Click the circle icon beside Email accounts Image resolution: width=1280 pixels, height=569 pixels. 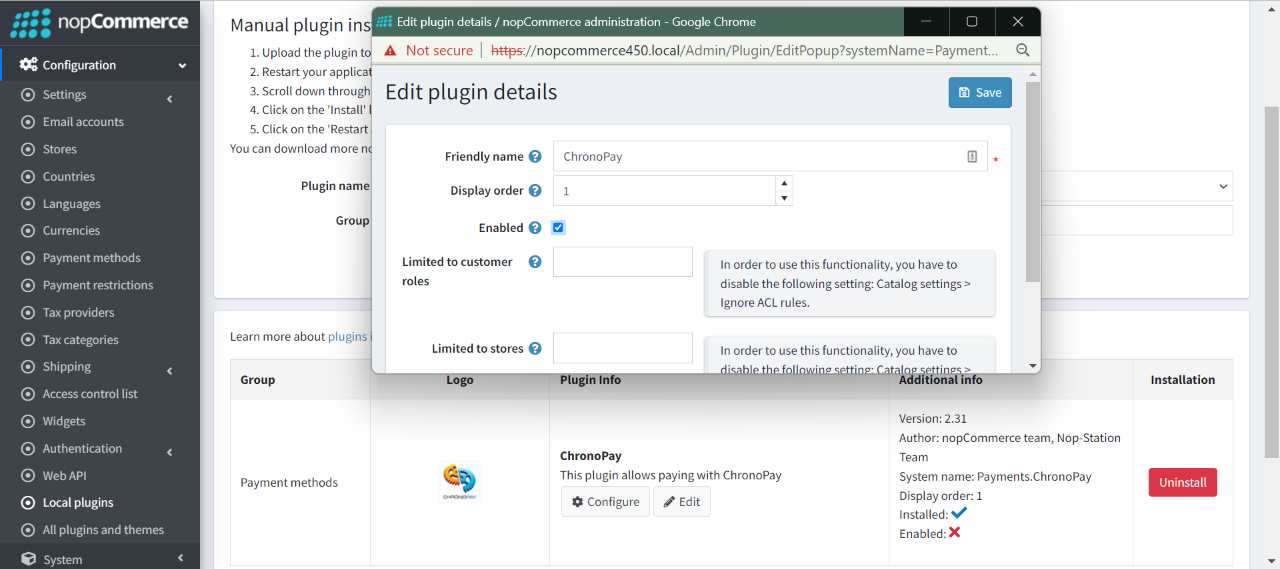pos(28,122)
